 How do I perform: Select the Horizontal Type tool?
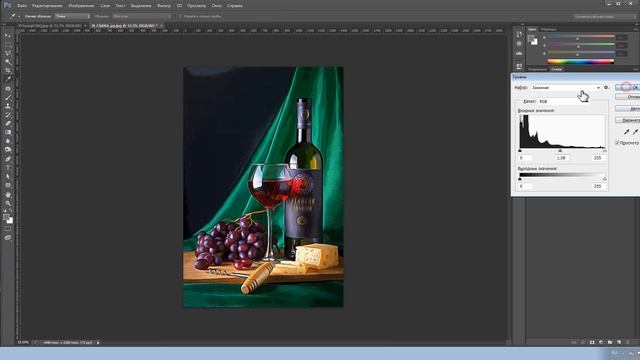point(8,168)
